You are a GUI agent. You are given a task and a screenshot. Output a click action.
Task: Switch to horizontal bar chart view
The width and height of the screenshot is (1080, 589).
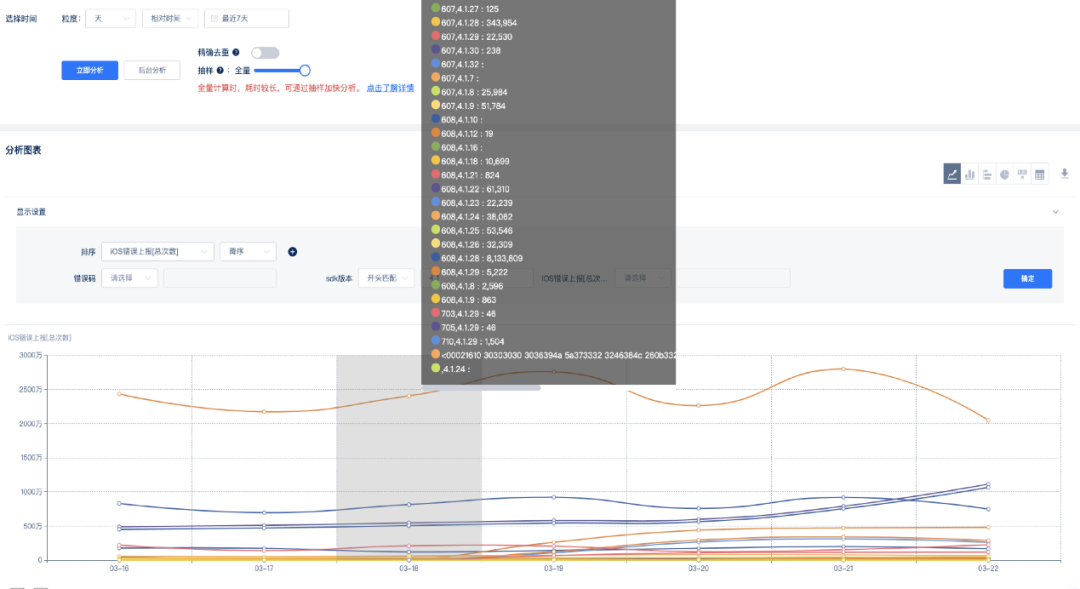pos(987,174)
